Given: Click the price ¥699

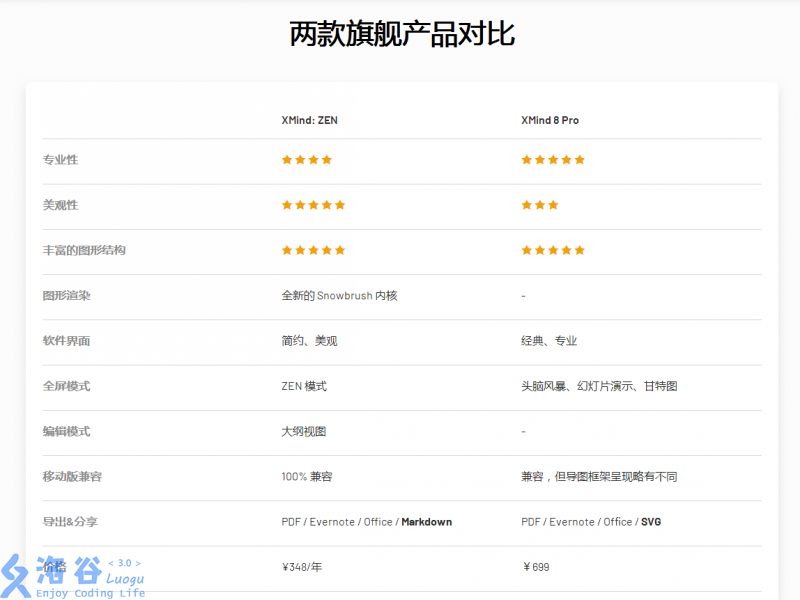Looking at the screenshot, I should tap(536, 567).
